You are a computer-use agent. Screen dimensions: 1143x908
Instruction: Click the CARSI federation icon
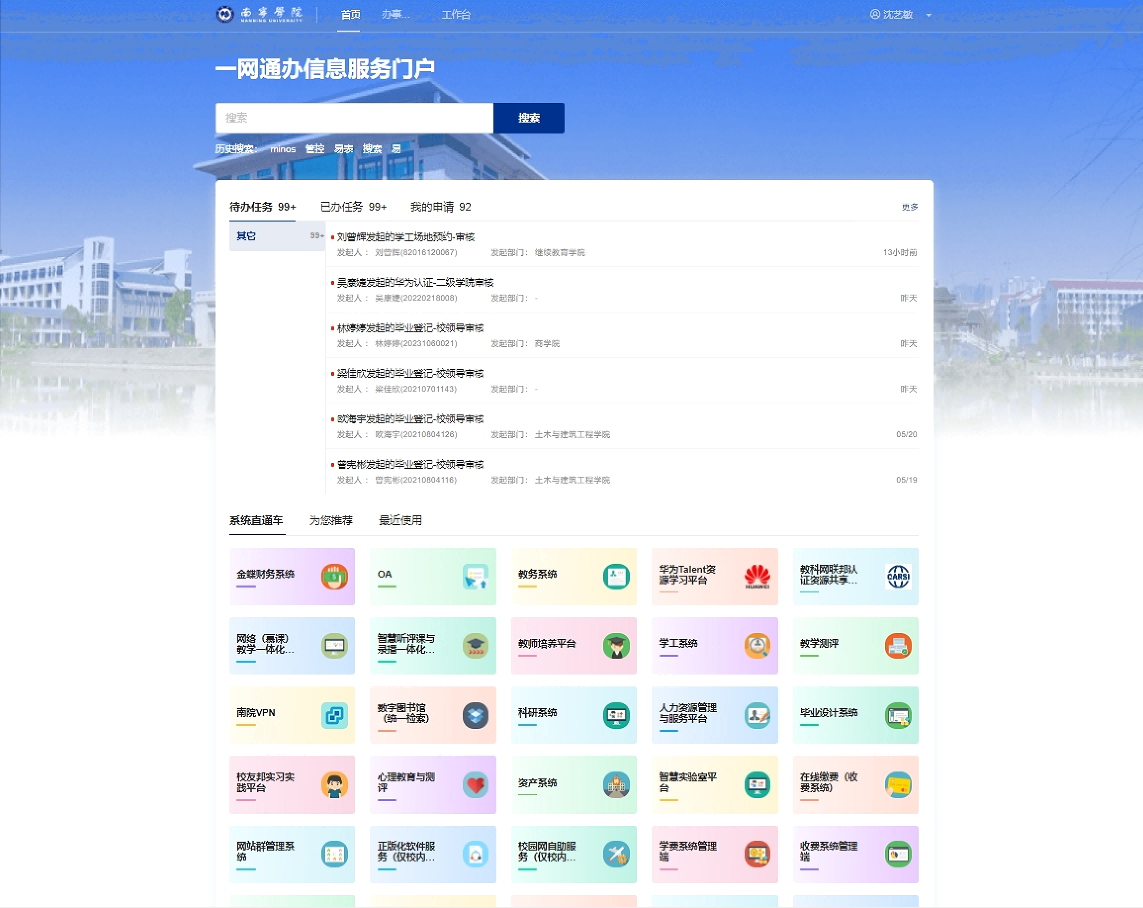[x=898, y=576]
